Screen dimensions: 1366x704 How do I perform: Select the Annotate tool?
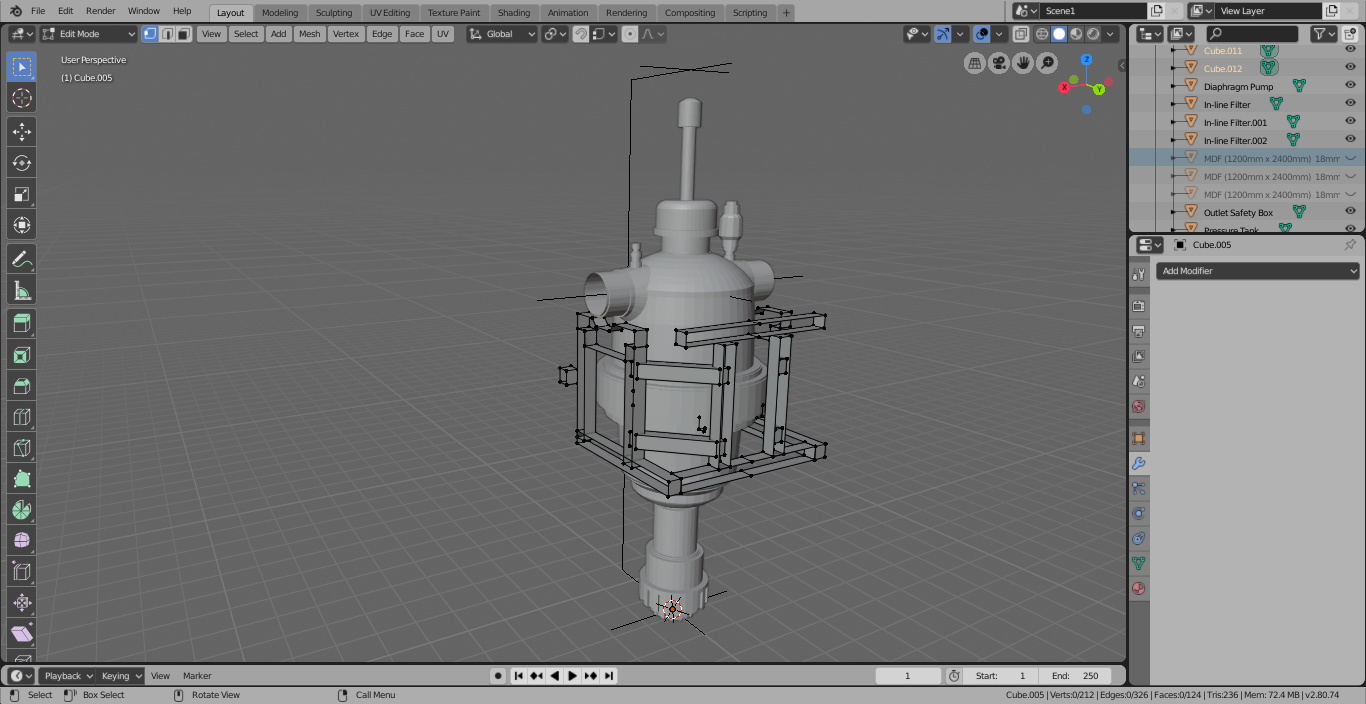click(21, 259)
